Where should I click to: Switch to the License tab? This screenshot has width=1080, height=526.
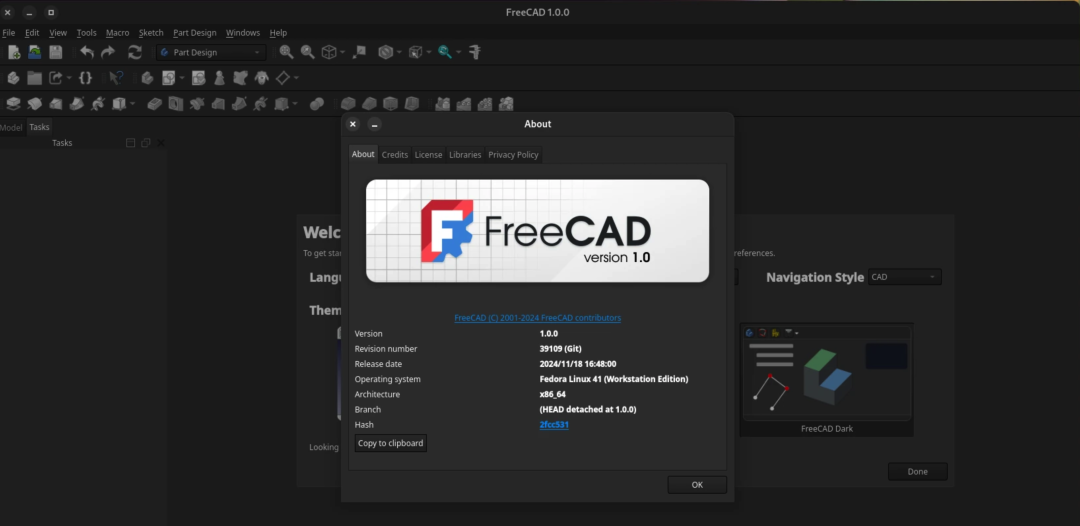(x=428, y=155)
